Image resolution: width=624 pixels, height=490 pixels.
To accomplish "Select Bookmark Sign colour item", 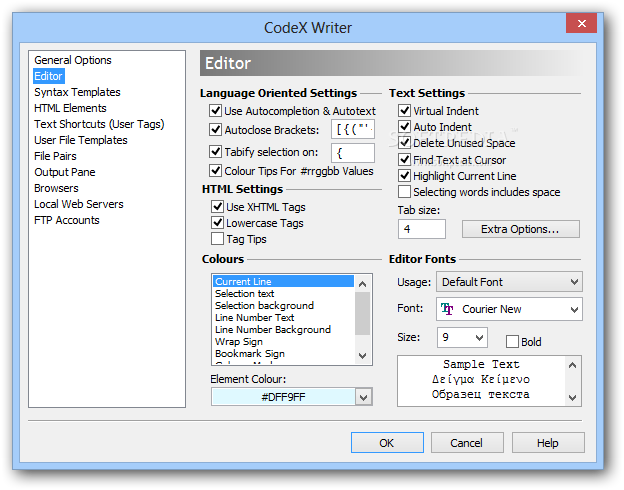I will (x=283, y=353).
